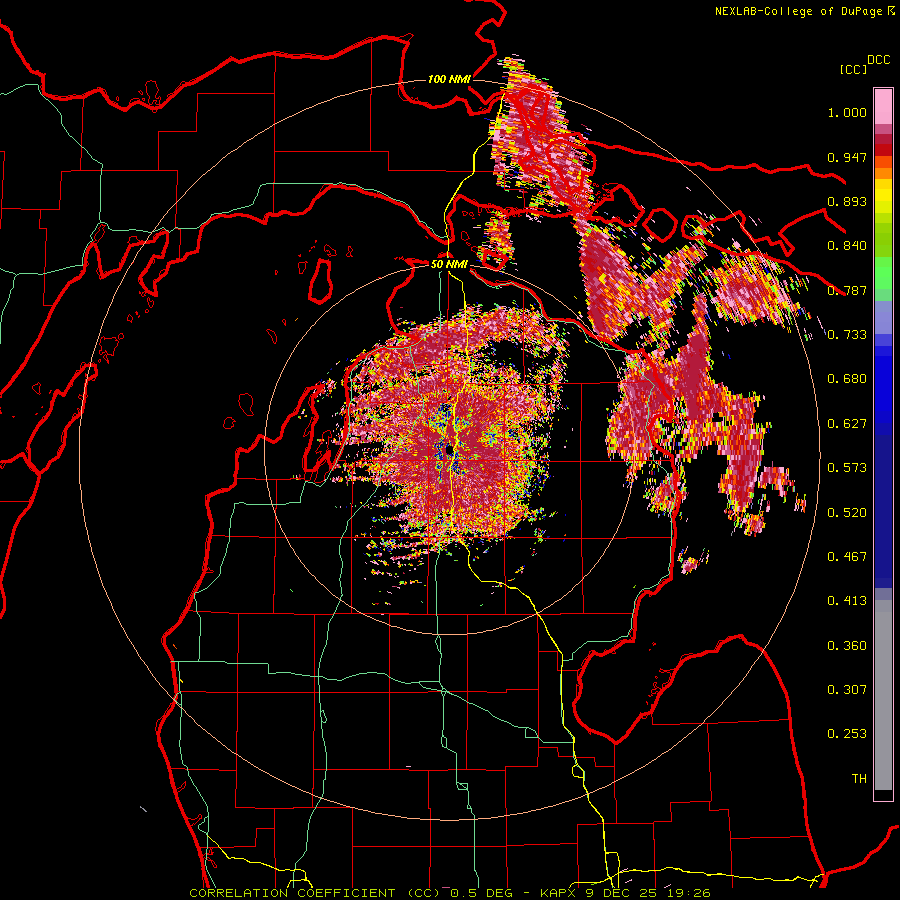Pick the light pink top of color bar

coord(883,106)
